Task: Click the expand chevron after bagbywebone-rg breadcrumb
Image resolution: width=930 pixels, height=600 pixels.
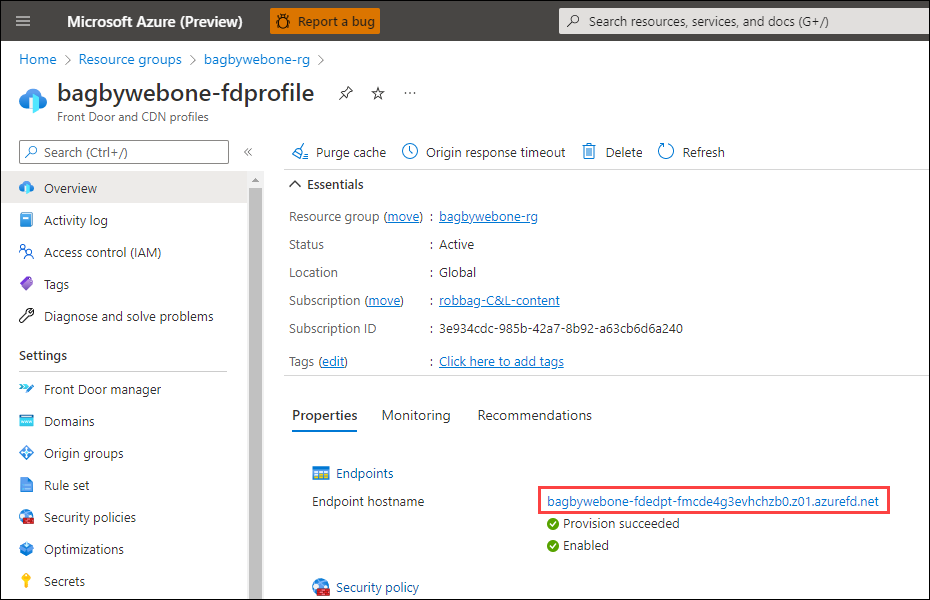Action: click(x=321, y=60)
